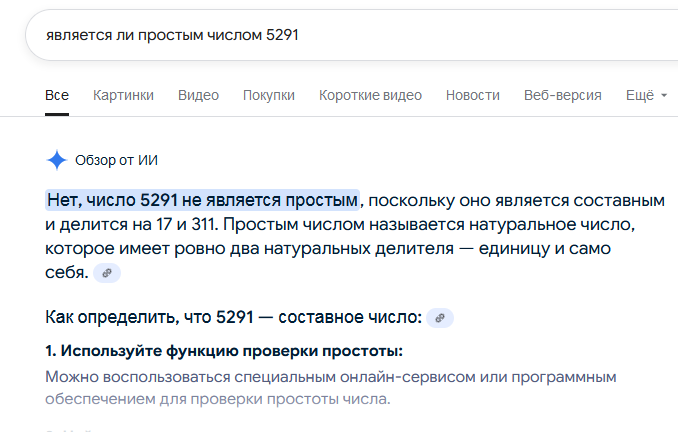The image size is (678, 432).
Task: Open source link icon after the word "себя"
Action: [x=107, y=272]
